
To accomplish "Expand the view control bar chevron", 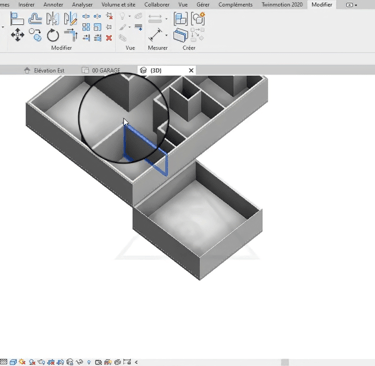I will (136, 362).
